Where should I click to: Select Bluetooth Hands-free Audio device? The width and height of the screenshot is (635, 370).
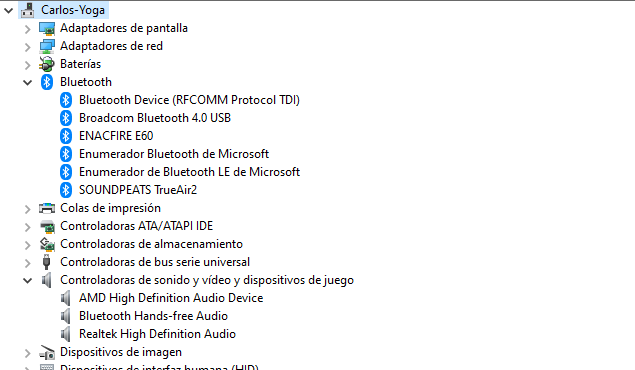tap(153, 316)
